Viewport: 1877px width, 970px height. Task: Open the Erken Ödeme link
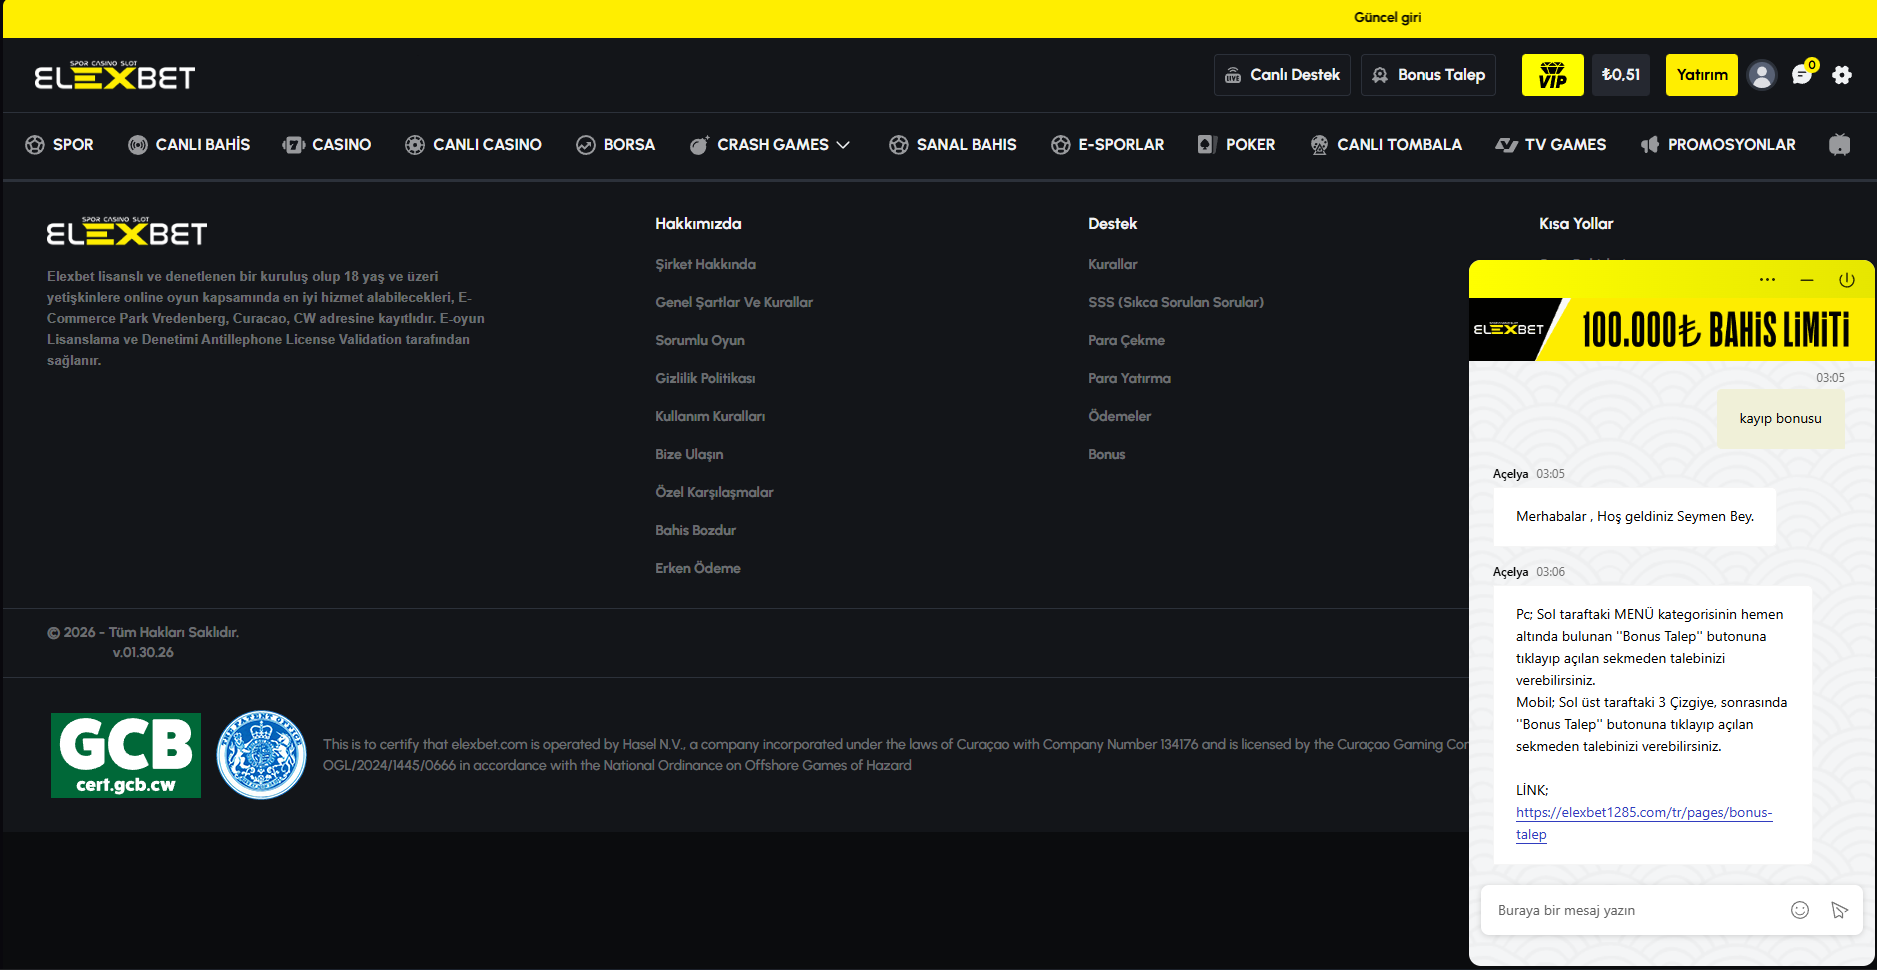click(698, 568)
